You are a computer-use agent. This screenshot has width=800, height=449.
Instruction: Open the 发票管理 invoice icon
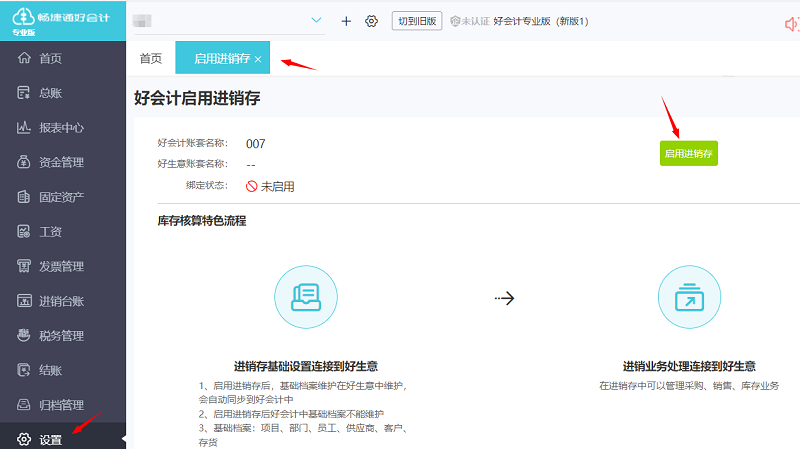[x=24, y=266]
